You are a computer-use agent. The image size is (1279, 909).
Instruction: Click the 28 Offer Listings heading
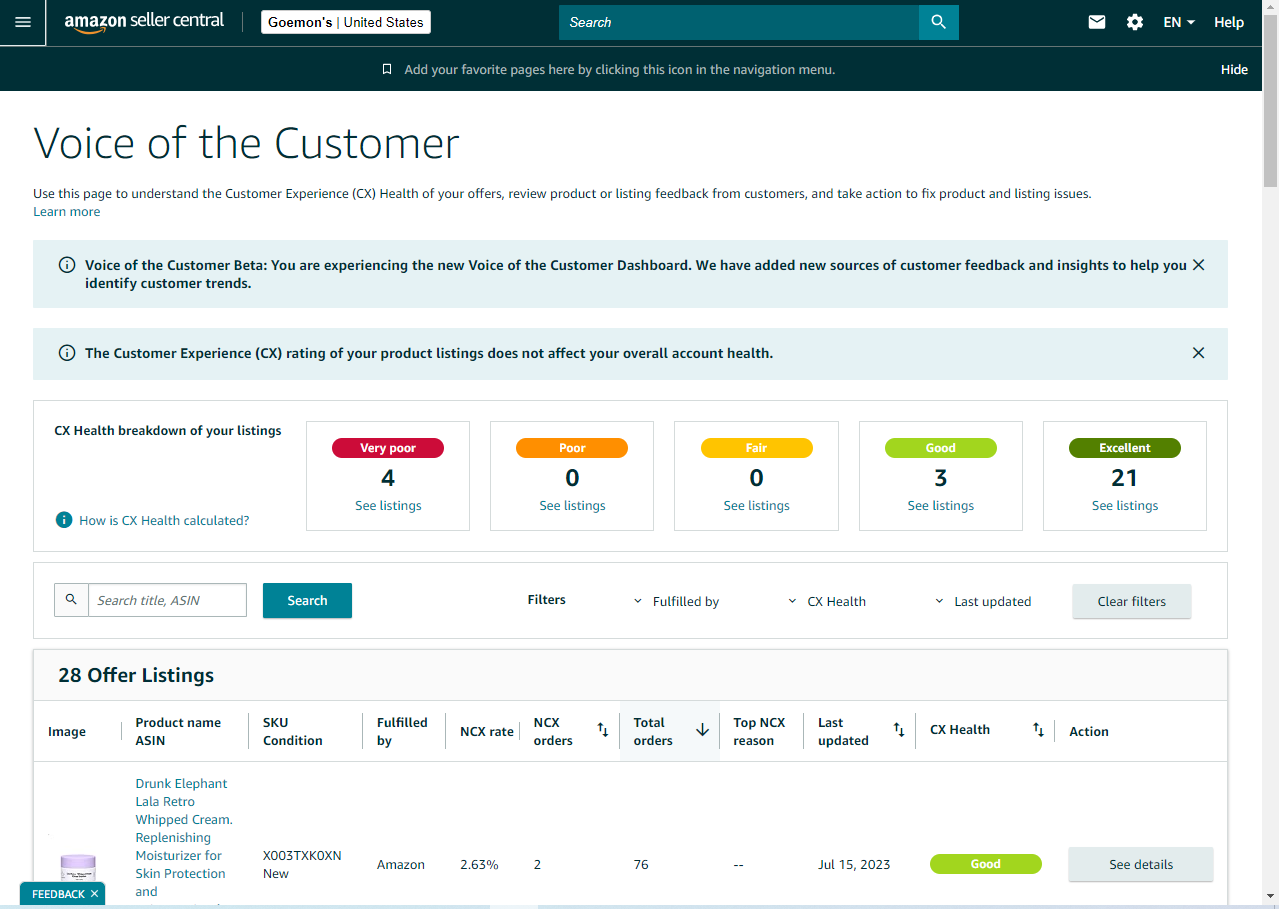pyautogui.click(x=136, y=675)
